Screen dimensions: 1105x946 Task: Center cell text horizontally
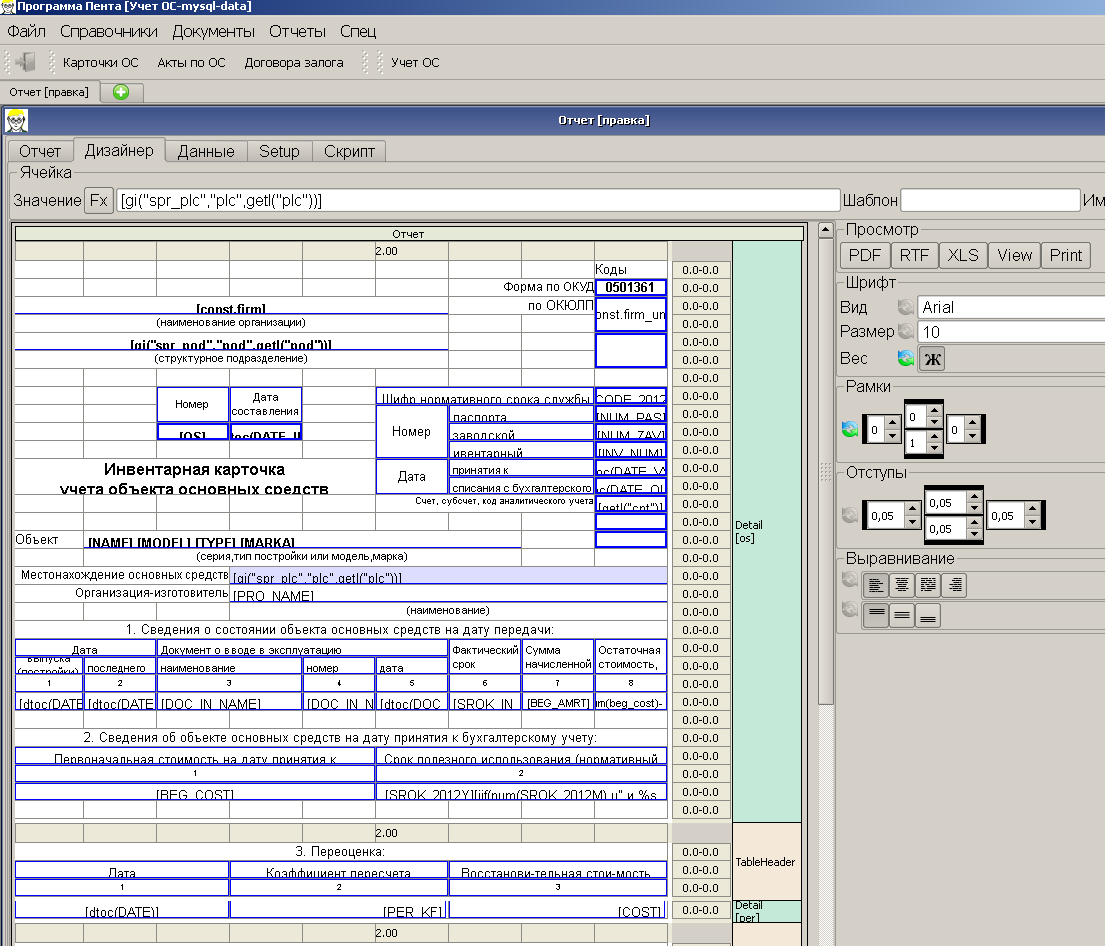pos(901,585)
